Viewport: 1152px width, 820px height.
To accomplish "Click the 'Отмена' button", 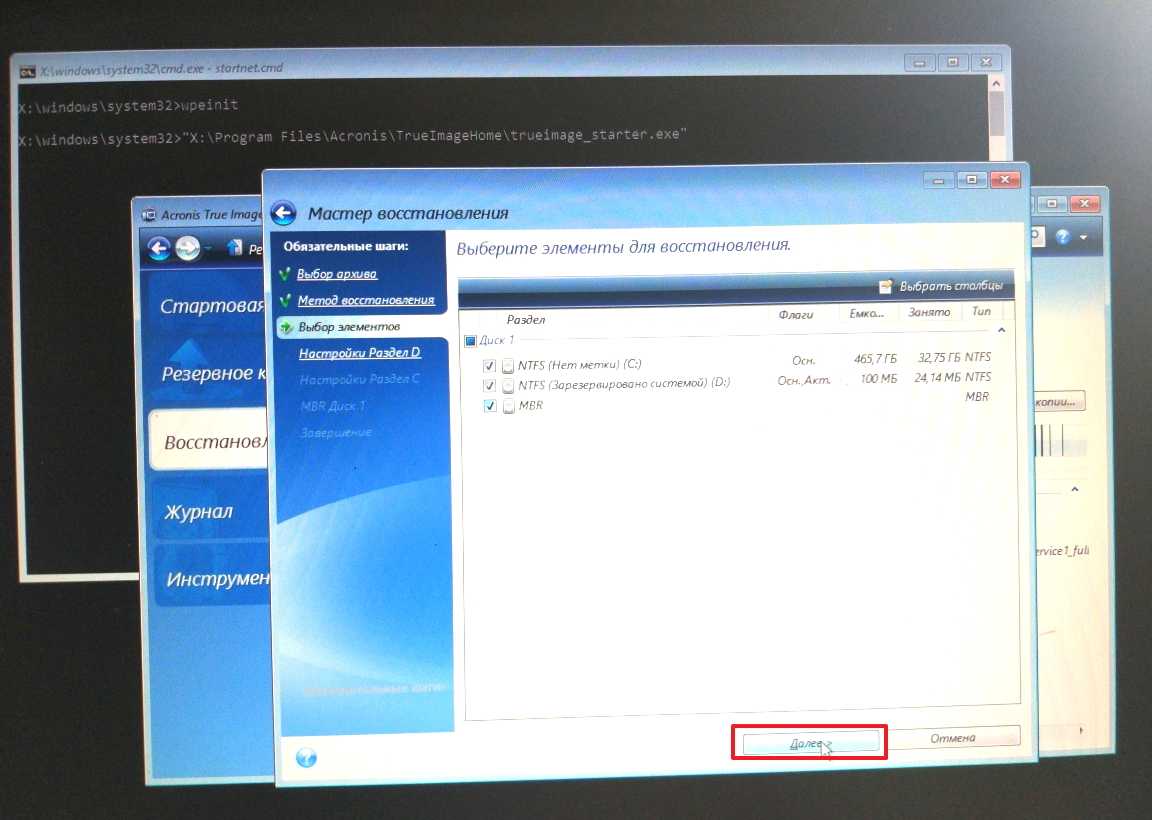I will [952, 738].
